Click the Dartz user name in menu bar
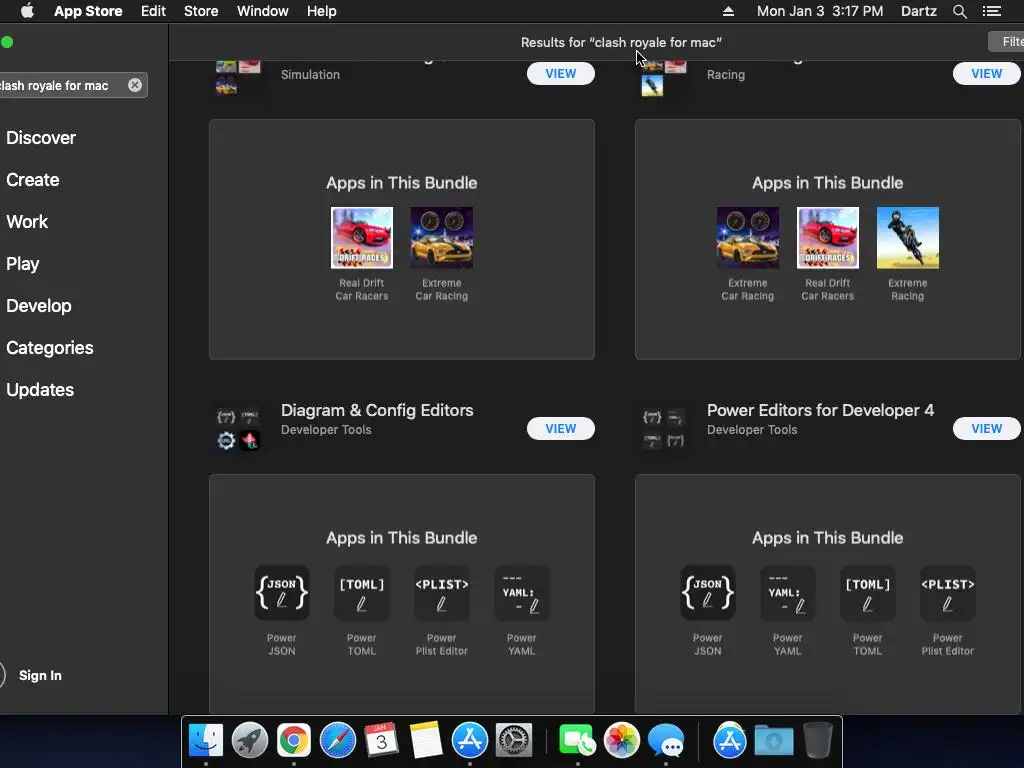Viewport: 1024px width, 768px height. 919,11
